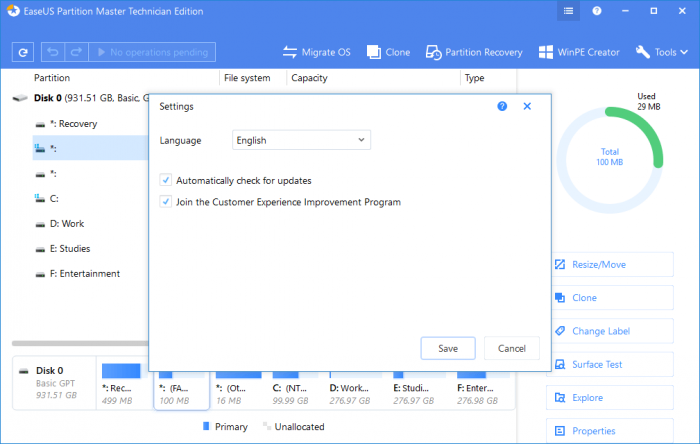Close the Settings dialog with the X

click(527, 106)
